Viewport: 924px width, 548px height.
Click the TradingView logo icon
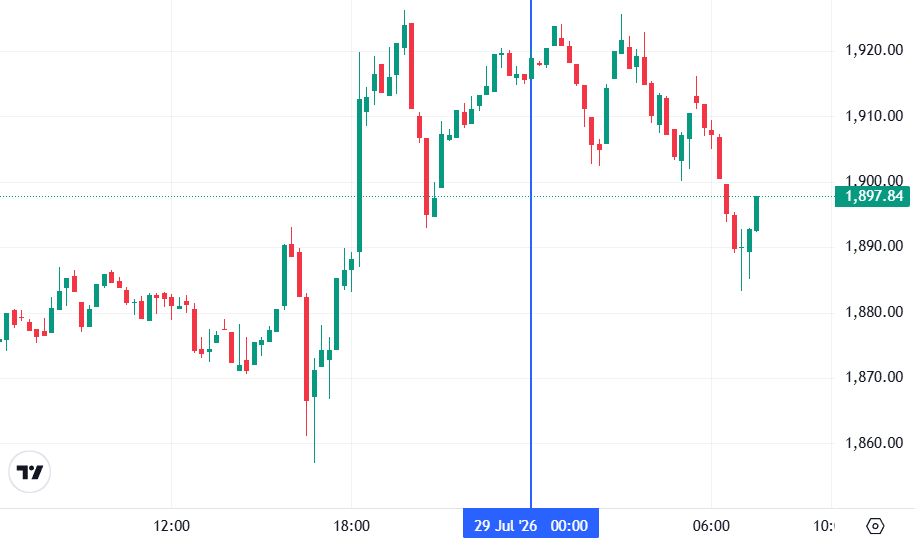click(x=29, y=472)
